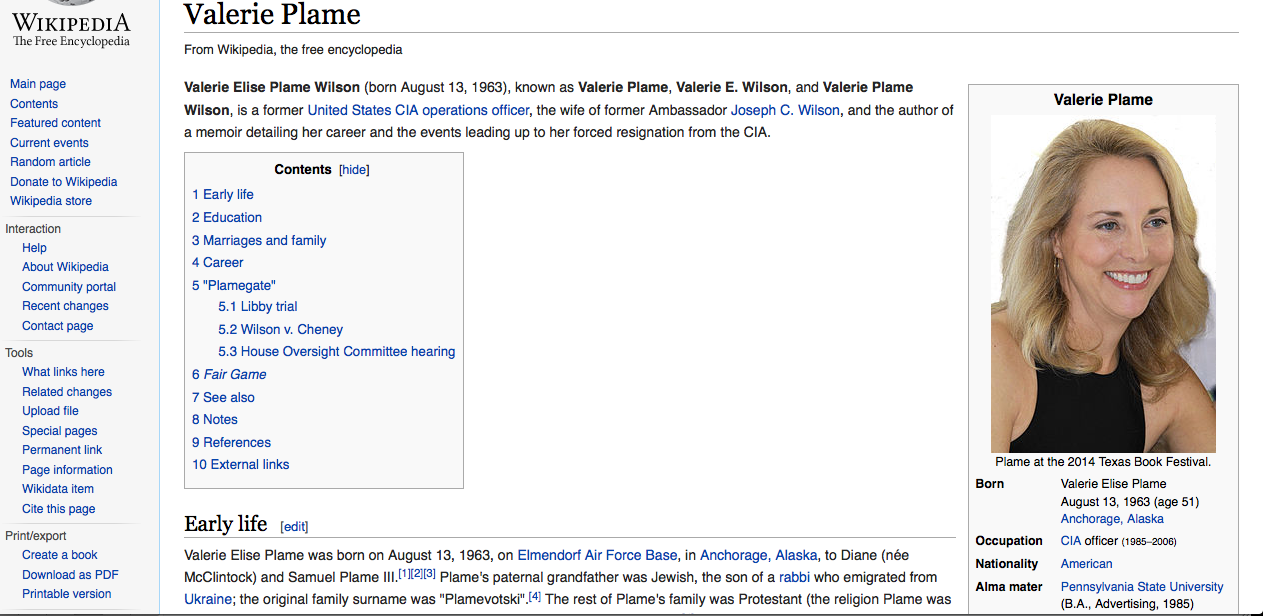Open American nationality infobox link
Viewport: 1263px width, 616px height.
click(1086, 564)
